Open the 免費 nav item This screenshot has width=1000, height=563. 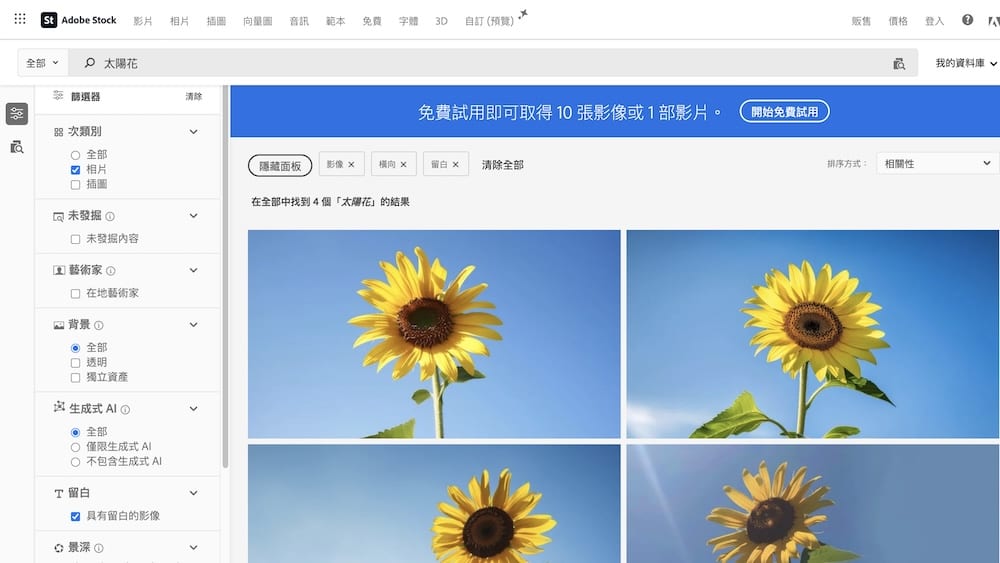pos(372,21)
